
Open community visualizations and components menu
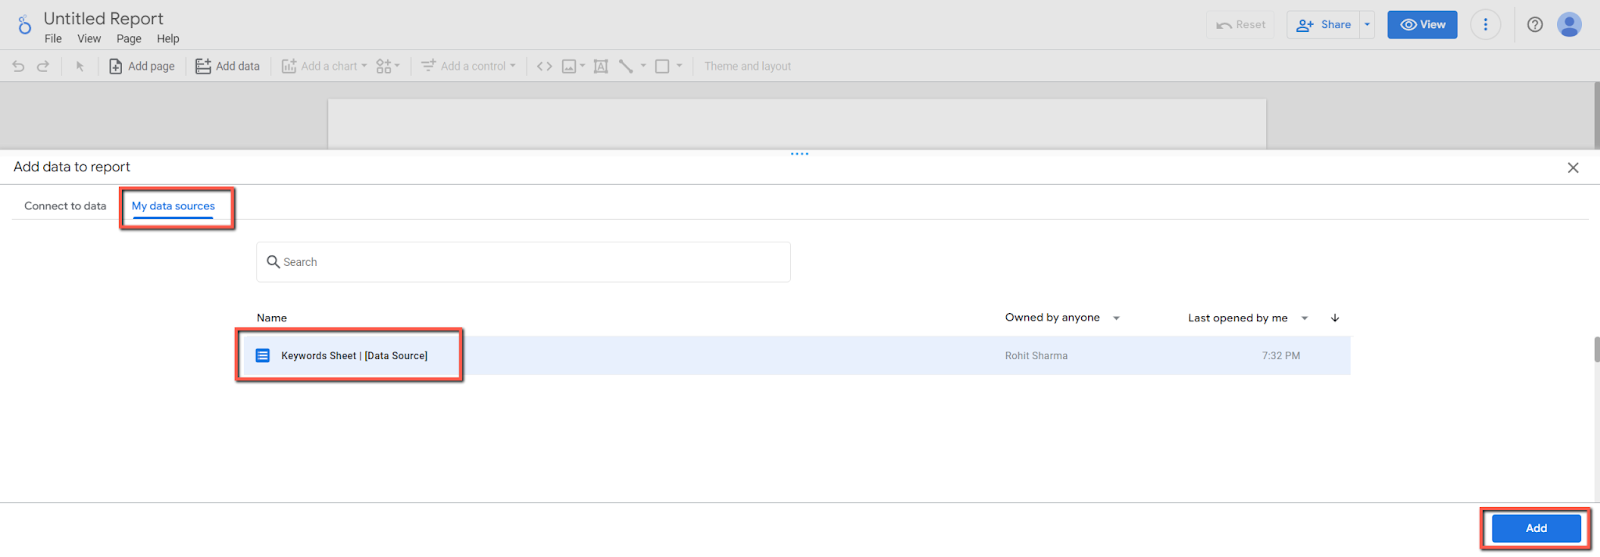point(388,66)
